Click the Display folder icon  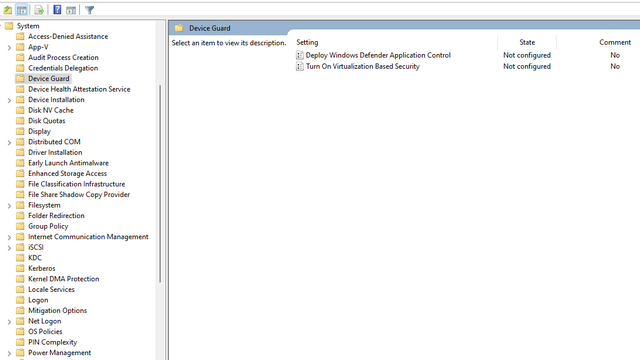click(x=20, y=131)
